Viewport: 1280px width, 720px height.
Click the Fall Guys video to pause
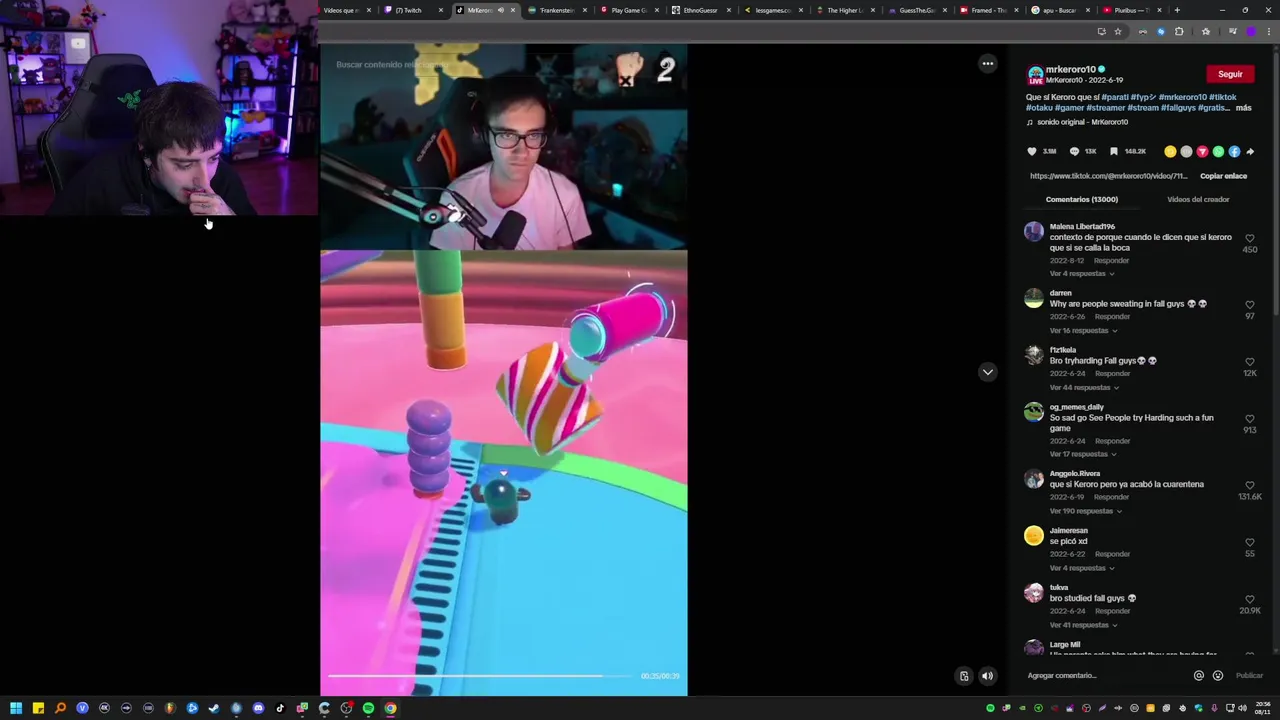[x=504, y=370]
